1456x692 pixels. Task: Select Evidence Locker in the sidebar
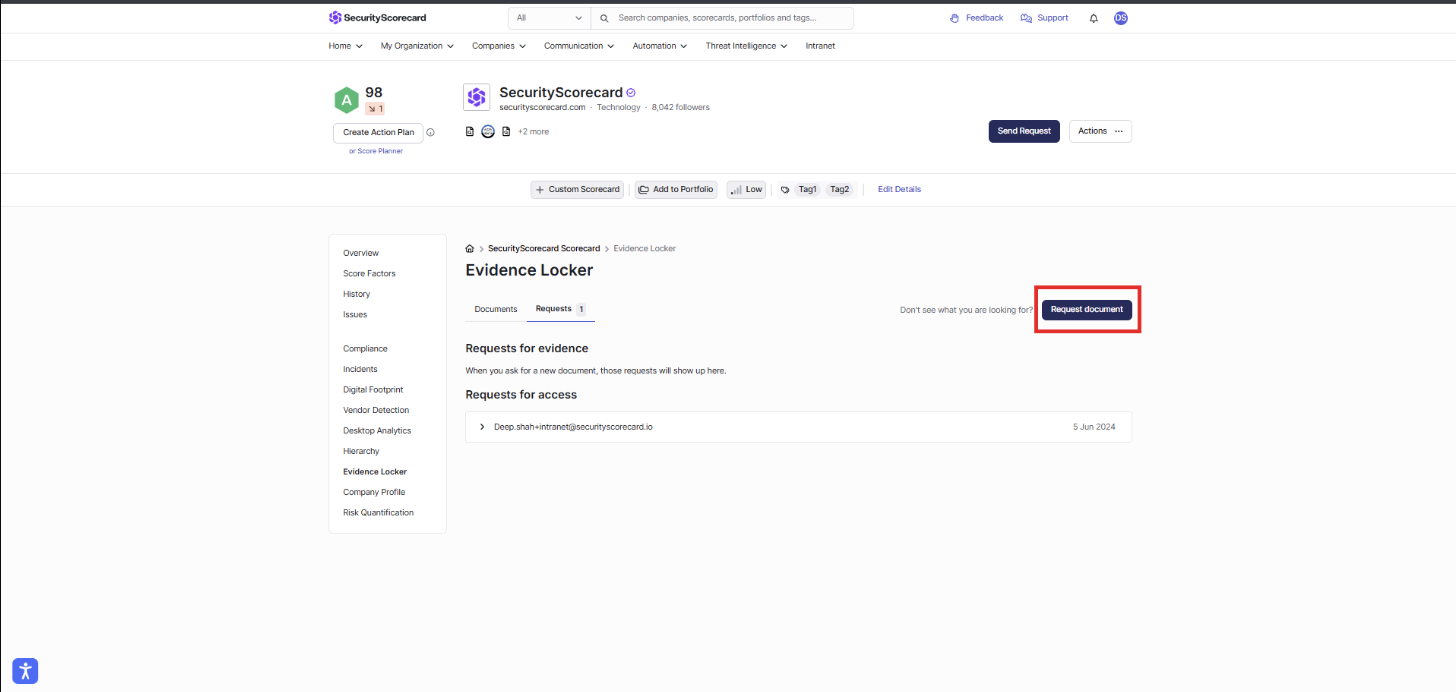(375, 472)
